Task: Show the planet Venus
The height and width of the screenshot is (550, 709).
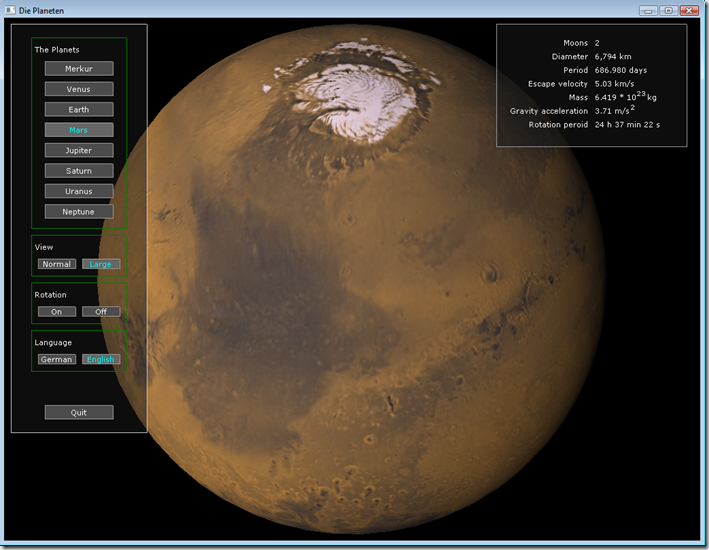Action: tap(79, 89)
